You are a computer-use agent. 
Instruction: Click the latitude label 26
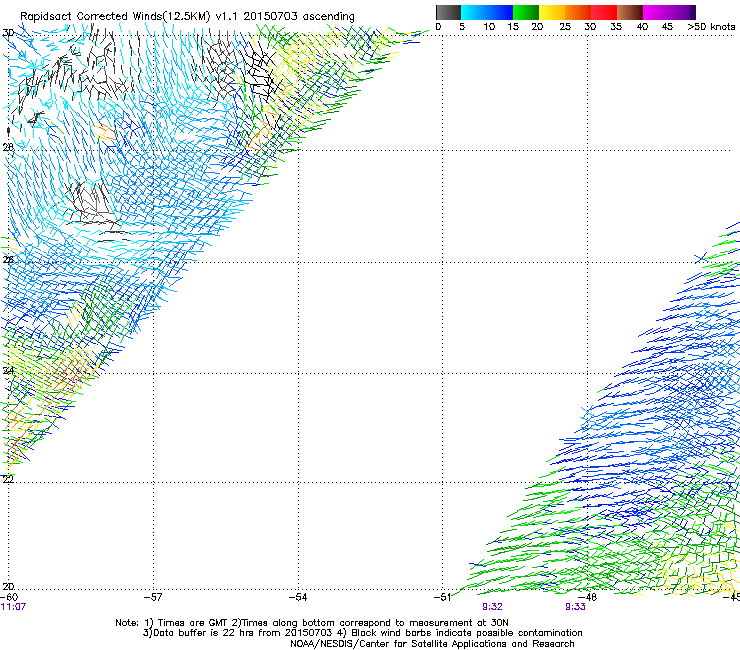click(x=8, y=260)
